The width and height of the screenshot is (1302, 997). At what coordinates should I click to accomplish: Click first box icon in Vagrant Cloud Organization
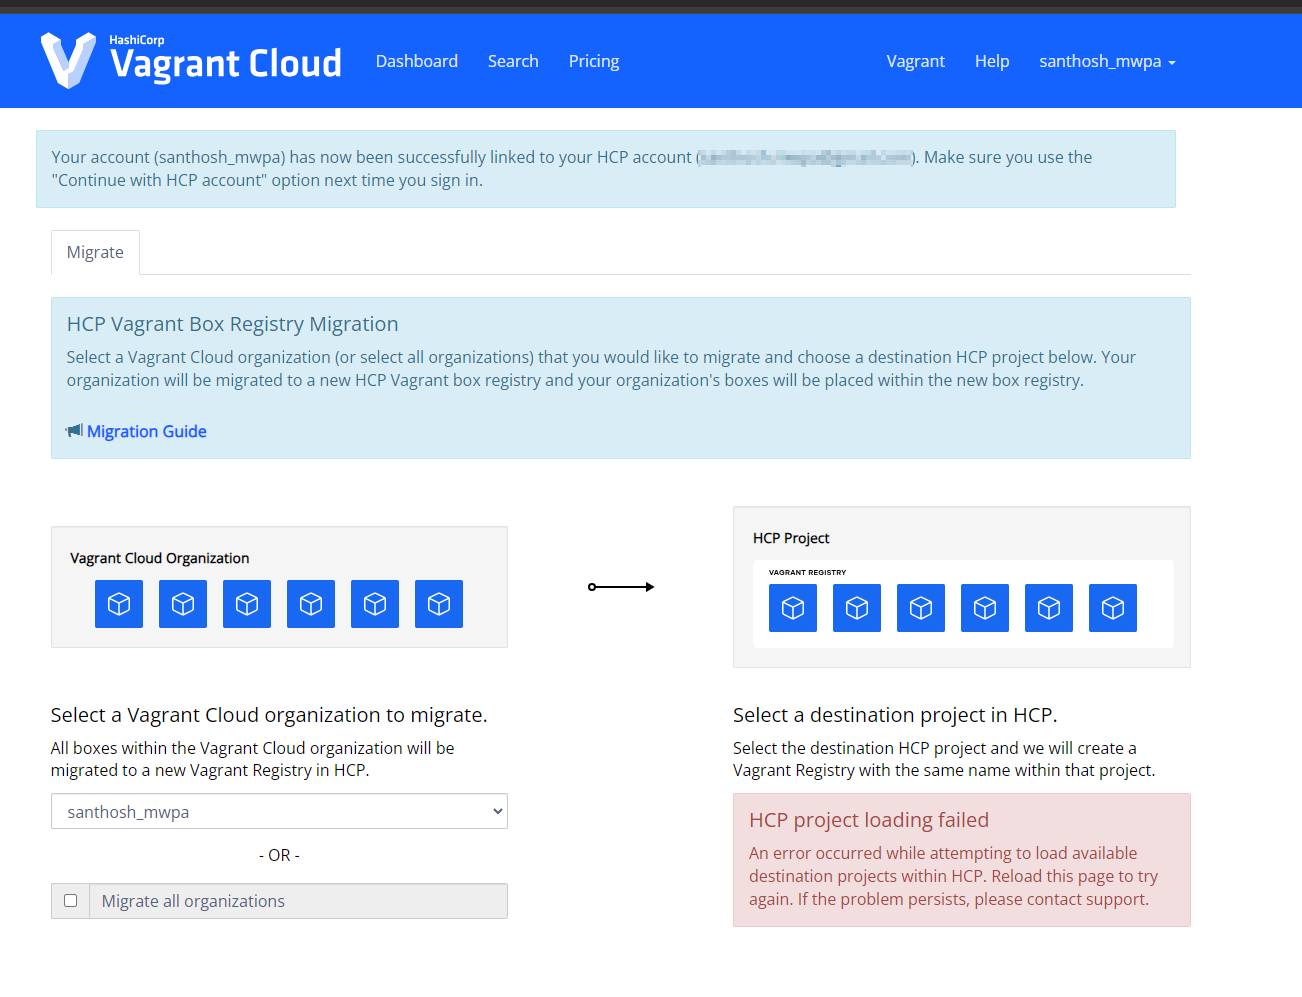(x=119, y=604)
